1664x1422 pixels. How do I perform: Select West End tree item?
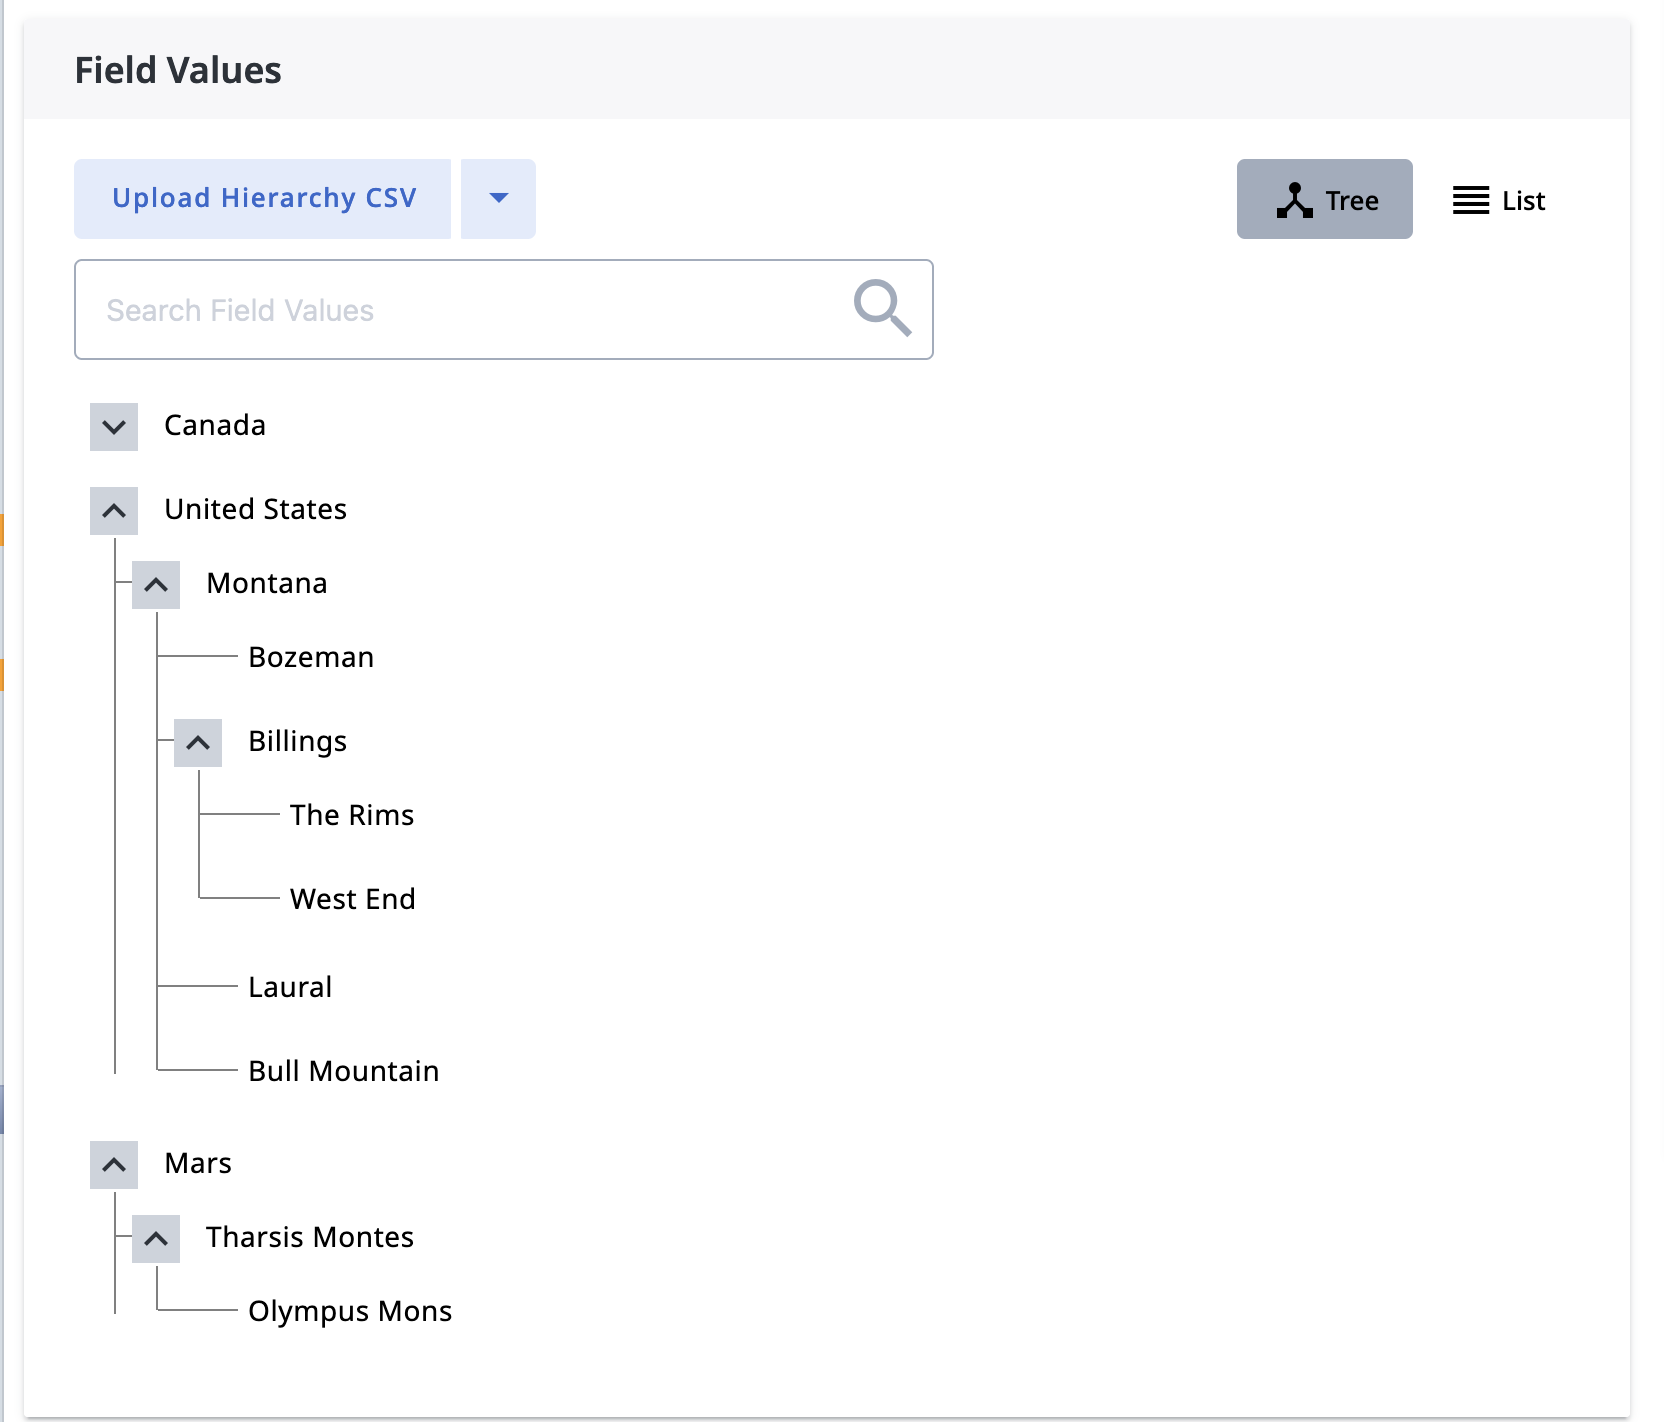[x=353, y=899]
